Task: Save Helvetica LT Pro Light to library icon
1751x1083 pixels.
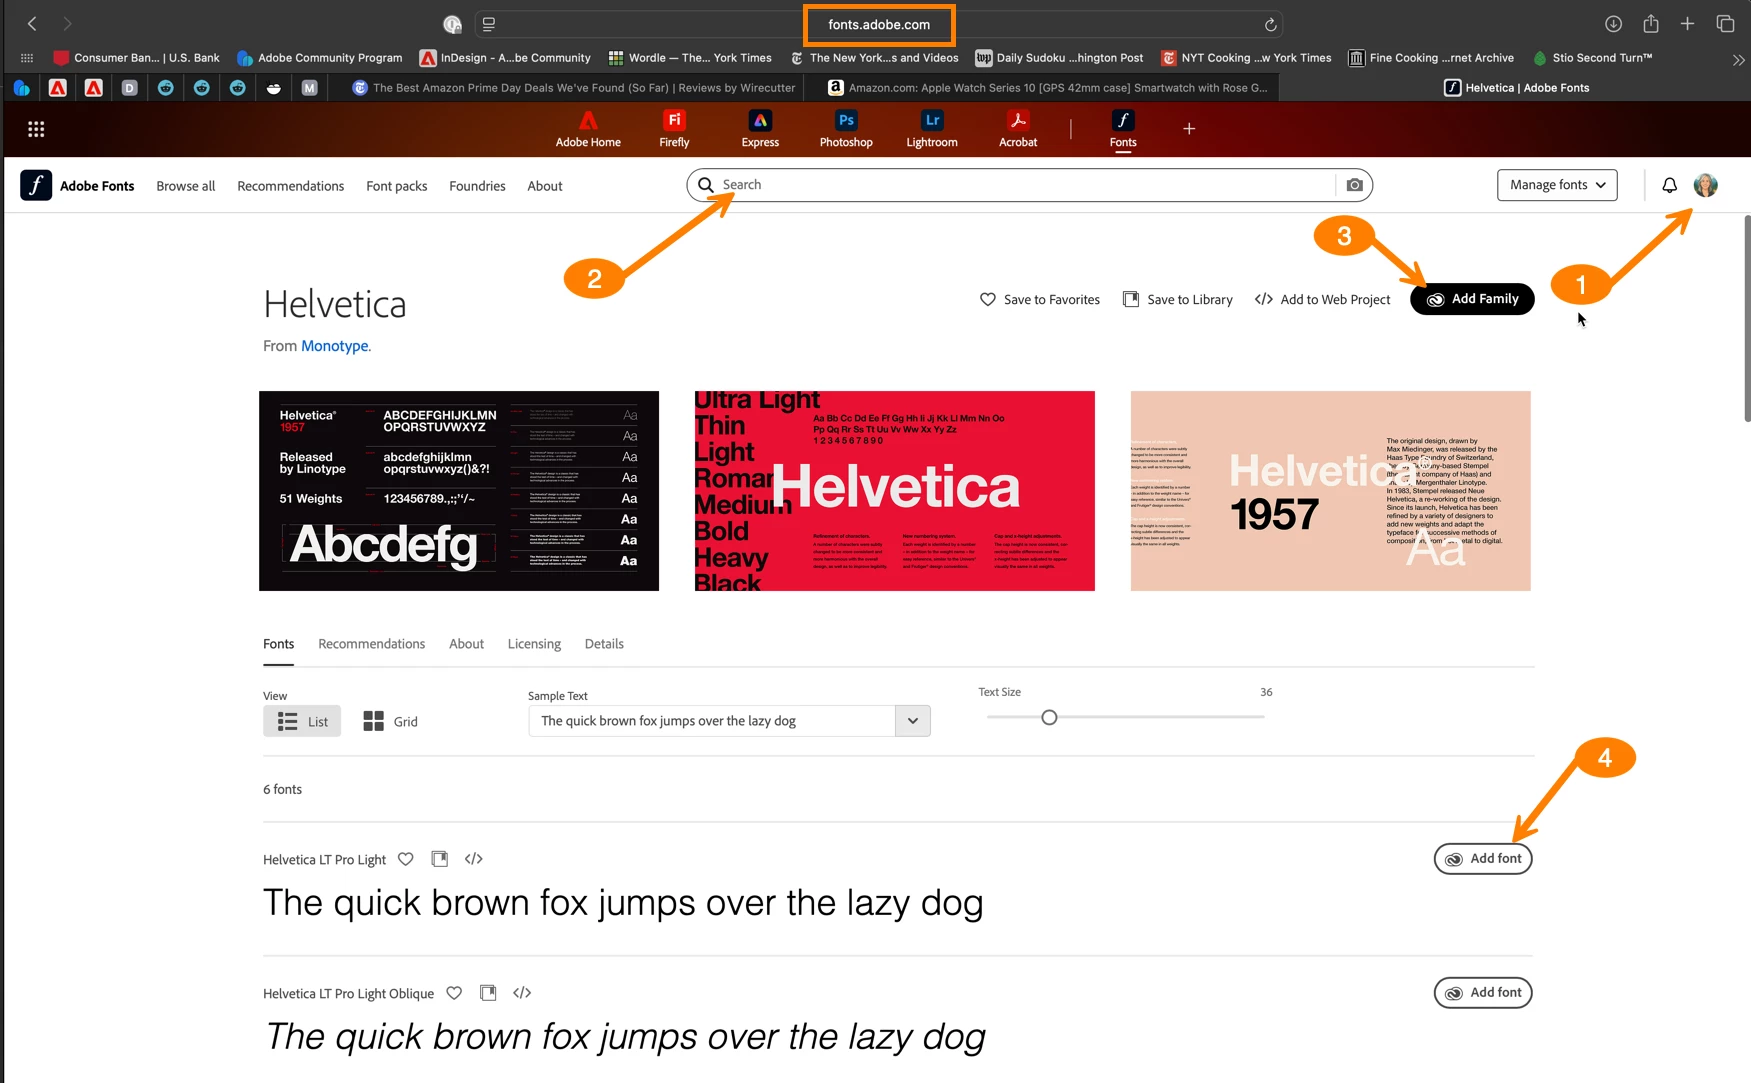Action: 439,859
